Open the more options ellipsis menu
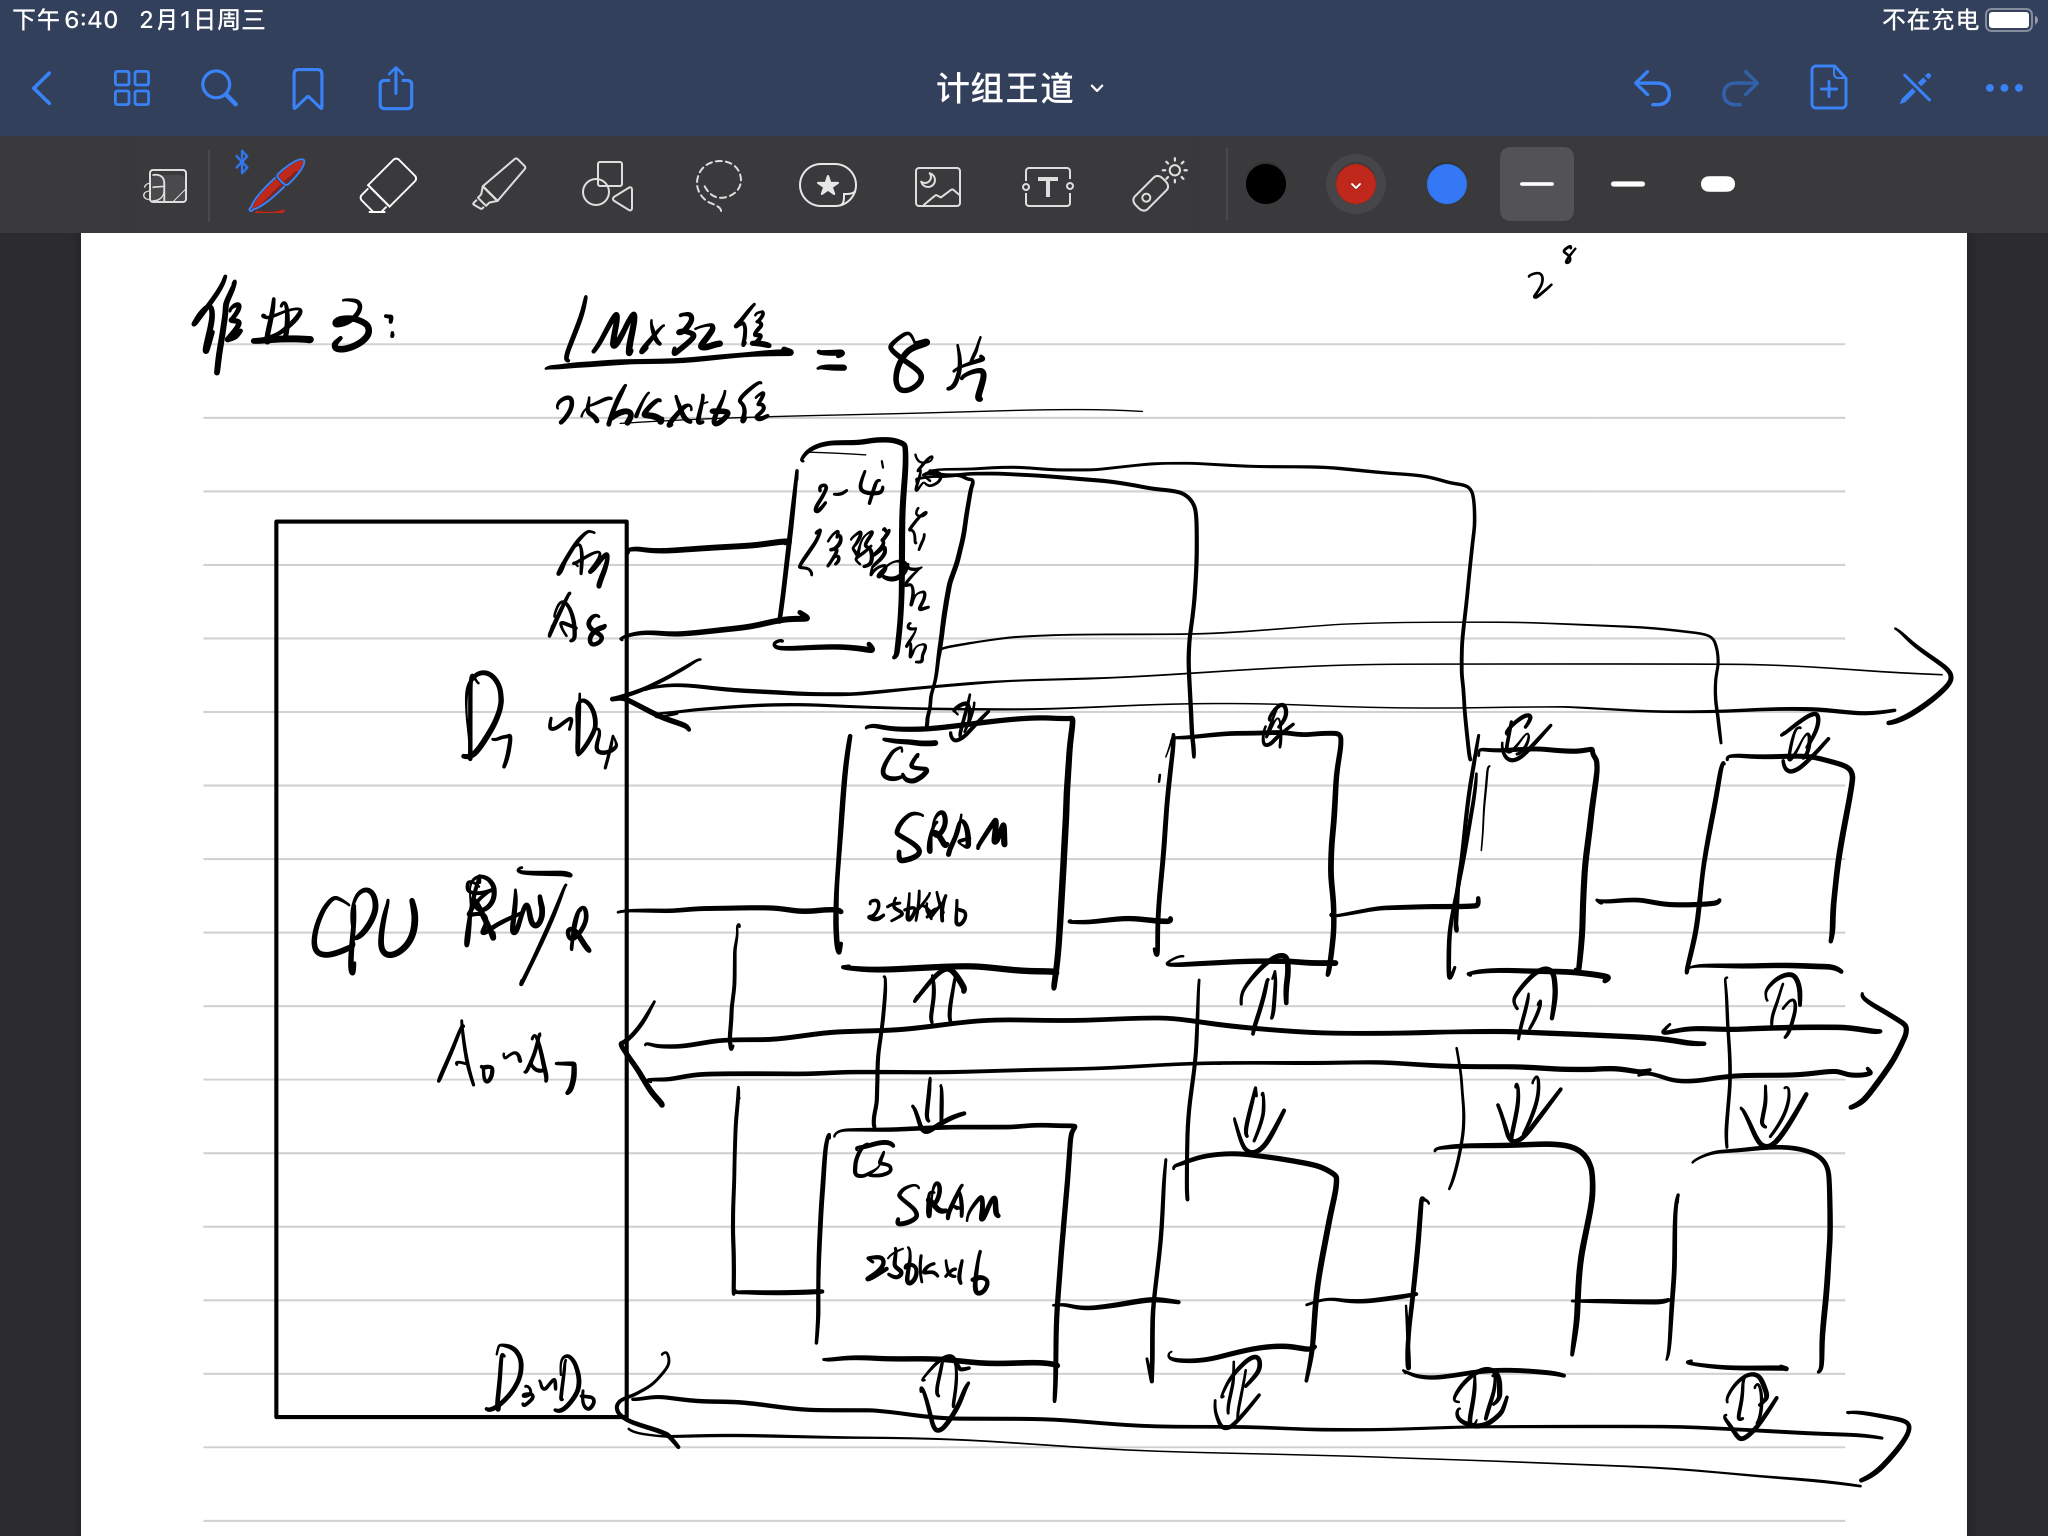 tap(2003, 88)
